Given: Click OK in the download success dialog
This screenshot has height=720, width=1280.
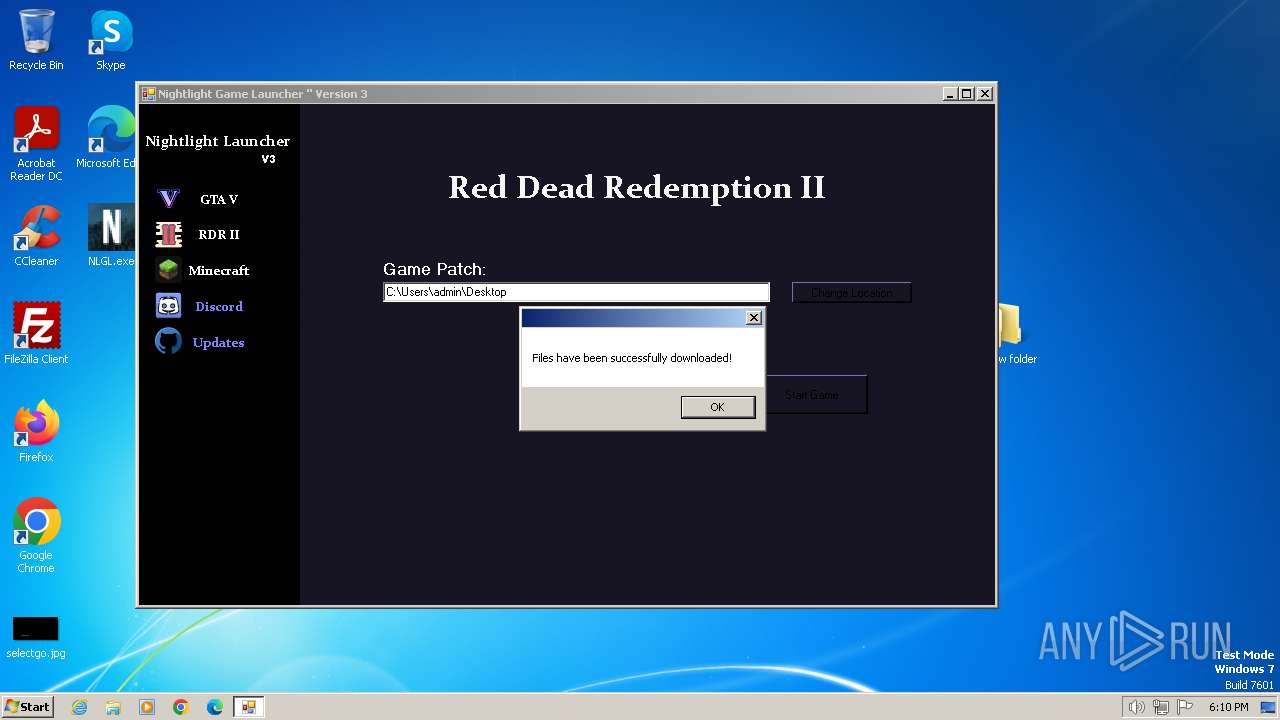Looking at the screenshot, I should [717, 407].
